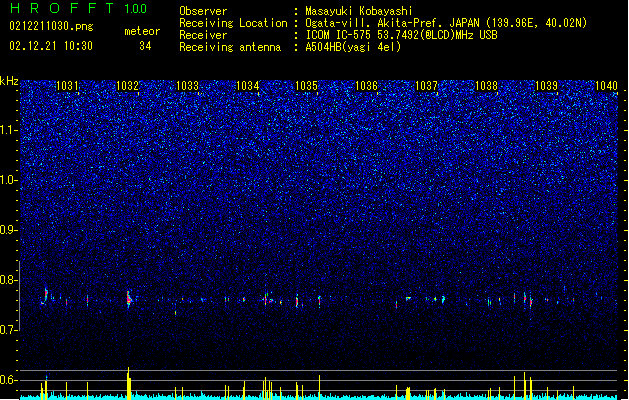Click the date stamp 02.12.21 10:30
The width and height of the screenshot is (629, 400).
click(51, 46)
